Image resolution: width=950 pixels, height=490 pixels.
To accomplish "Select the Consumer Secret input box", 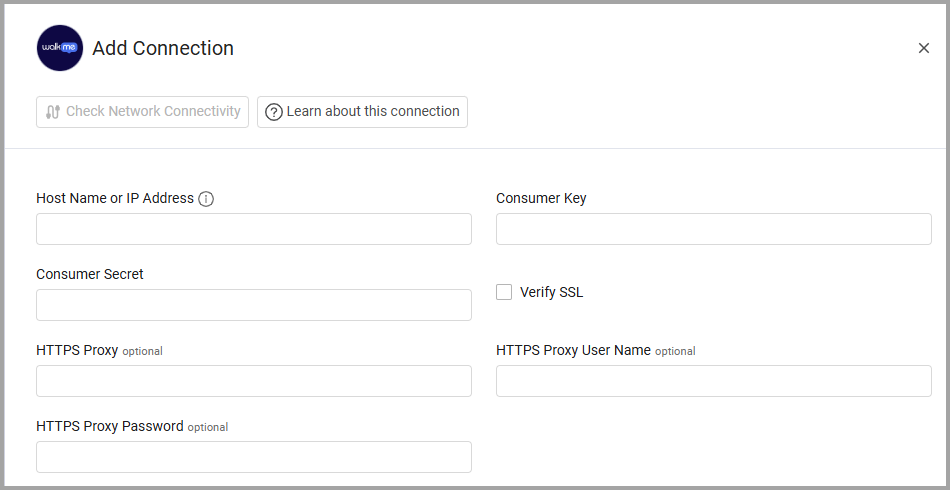I will [x=254, y=305].
